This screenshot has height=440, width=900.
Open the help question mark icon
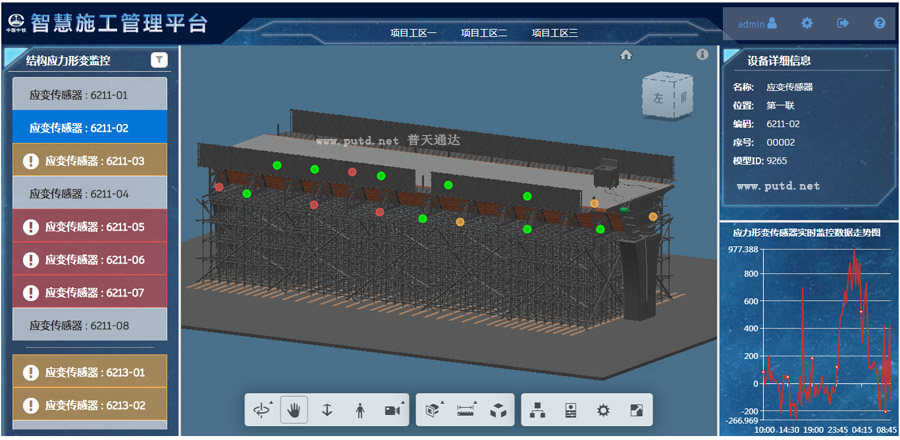(x=879, y=23)
